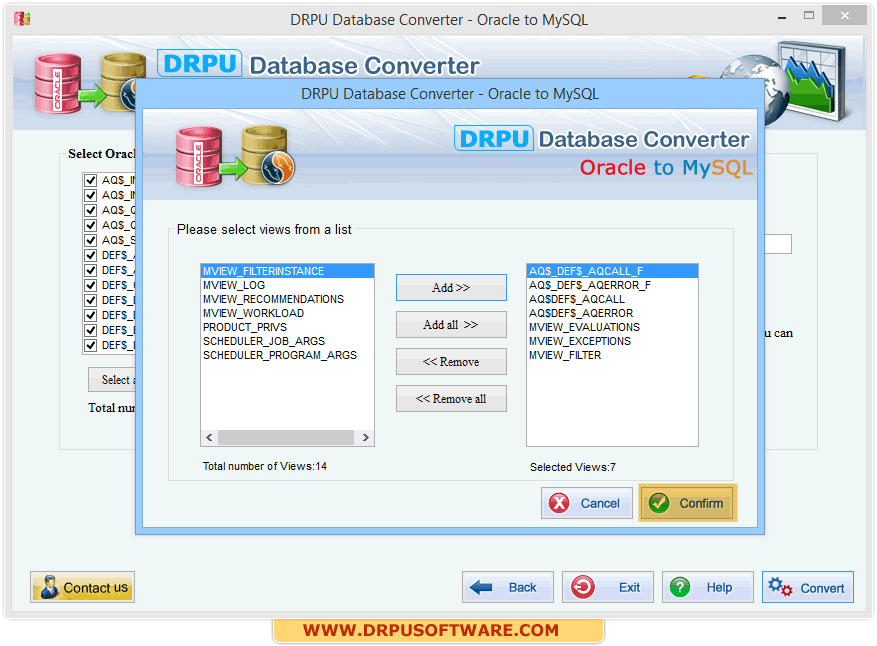
Task: Open Help in the main window
Action: click(x=708, y=587)
